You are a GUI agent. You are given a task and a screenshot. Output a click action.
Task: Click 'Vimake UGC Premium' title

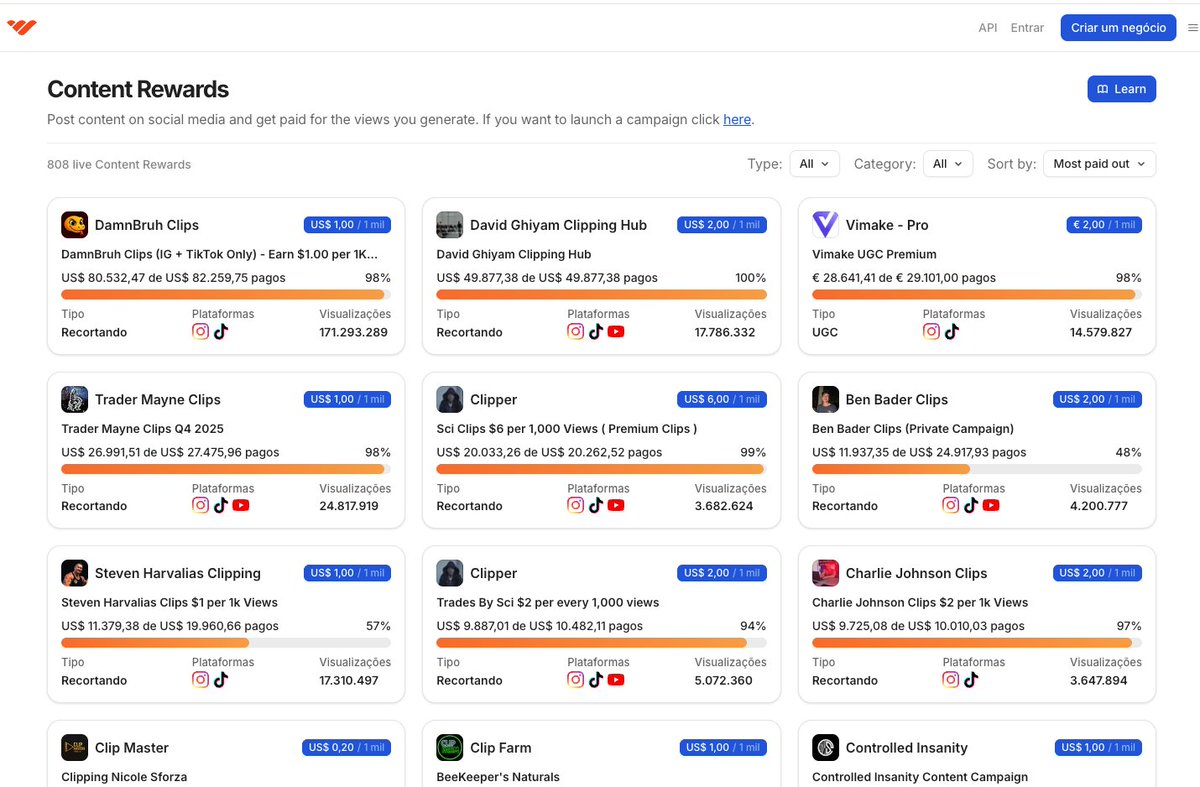[x=874, y=254]
